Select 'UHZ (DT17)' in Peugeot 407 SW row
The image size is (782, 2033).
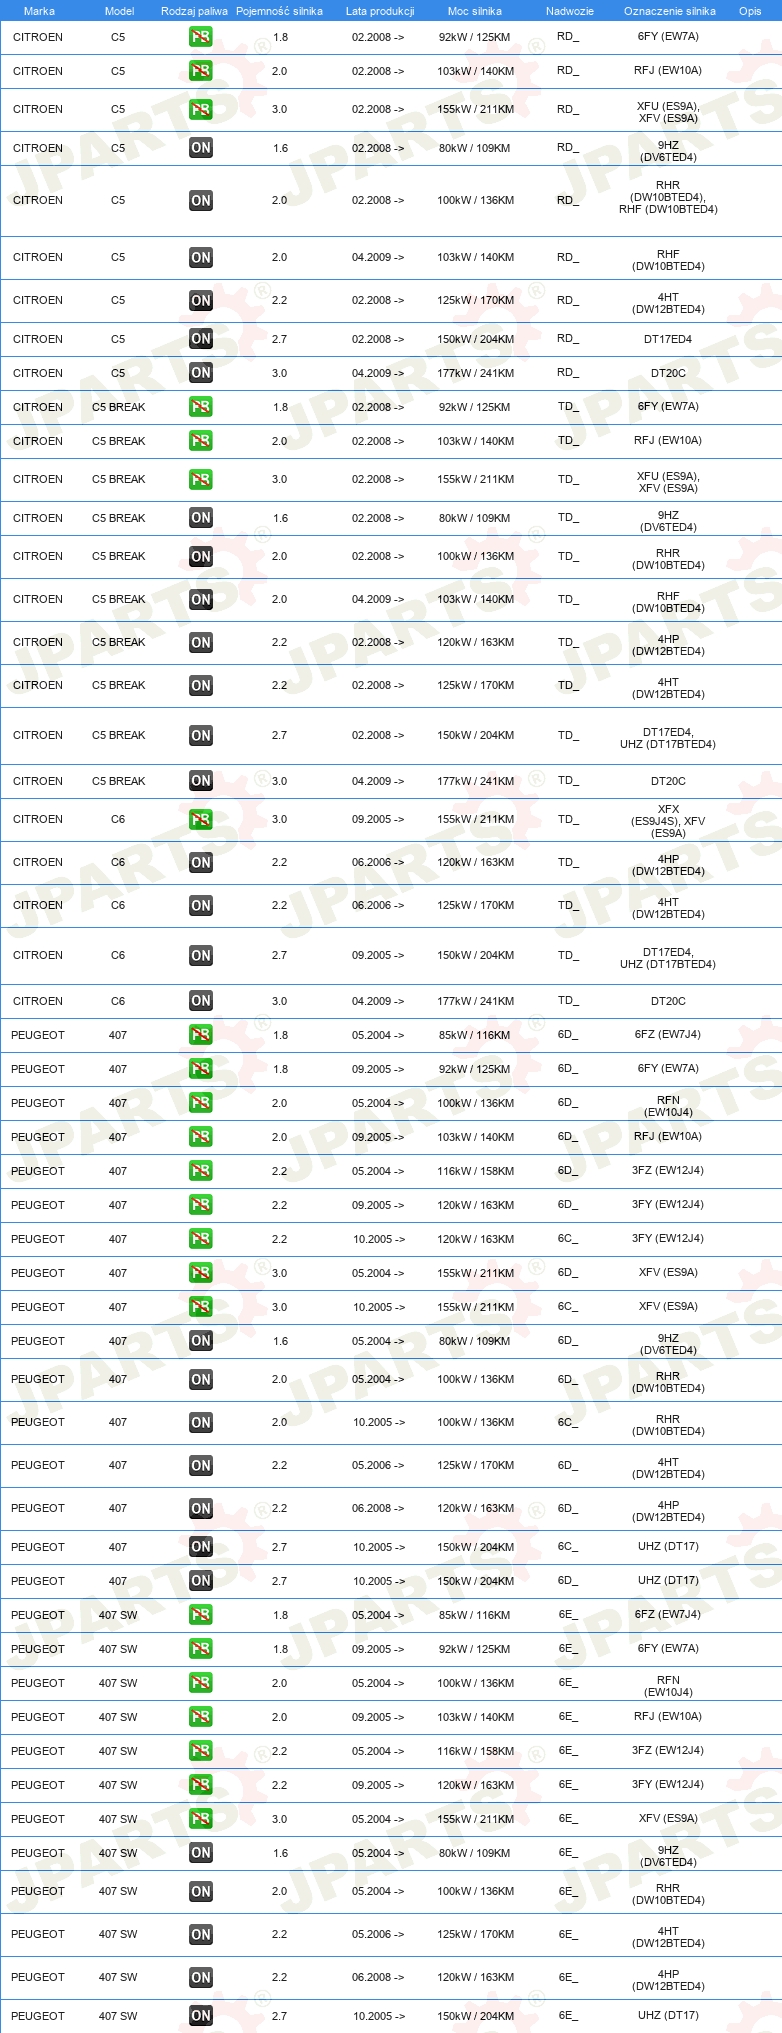pyautogui.click(x=668, y=2015)
